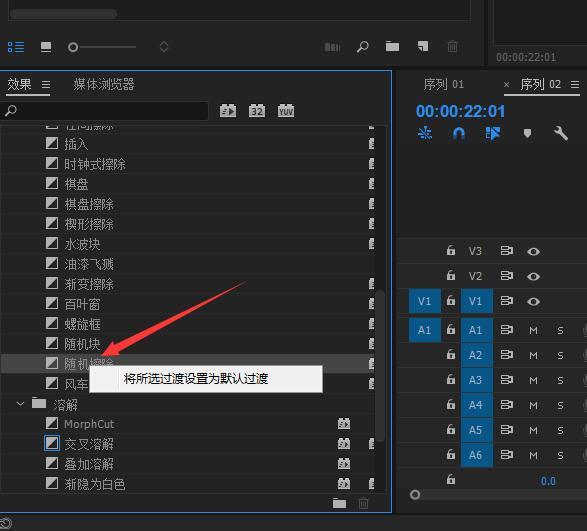Image resolution: width=587 pixels, height=531 pixels.
Task: Hide track V1 output with eye icon
Action: (x=533, y=301)
